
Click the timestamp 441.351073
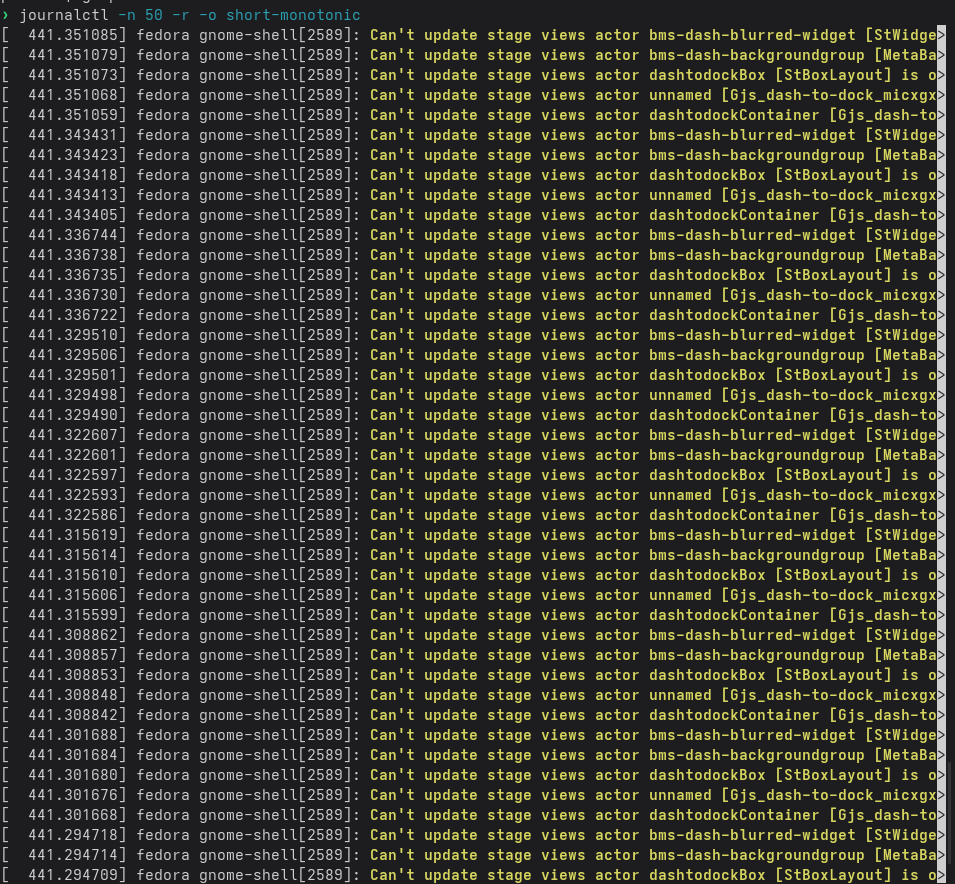click(x=73, y=75)
